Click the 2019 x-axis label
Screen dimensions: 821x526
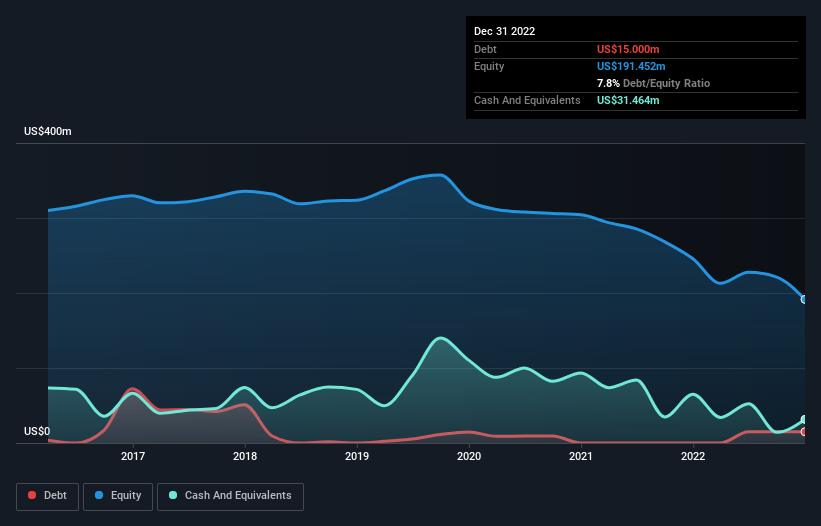click(x=357, y=456)
